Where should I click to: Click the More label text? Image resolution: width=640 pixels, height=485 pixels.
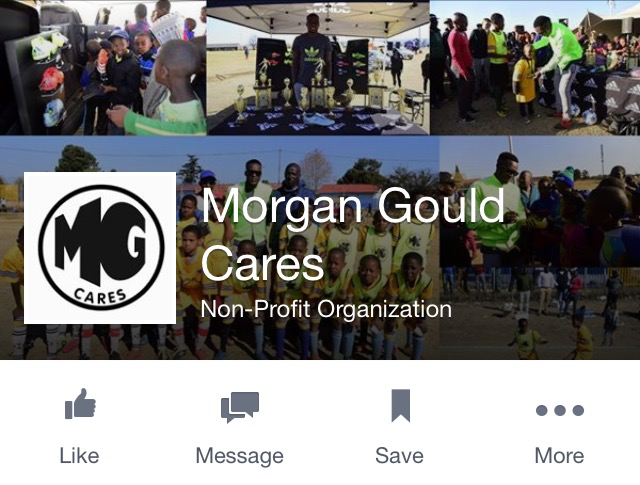559,456
